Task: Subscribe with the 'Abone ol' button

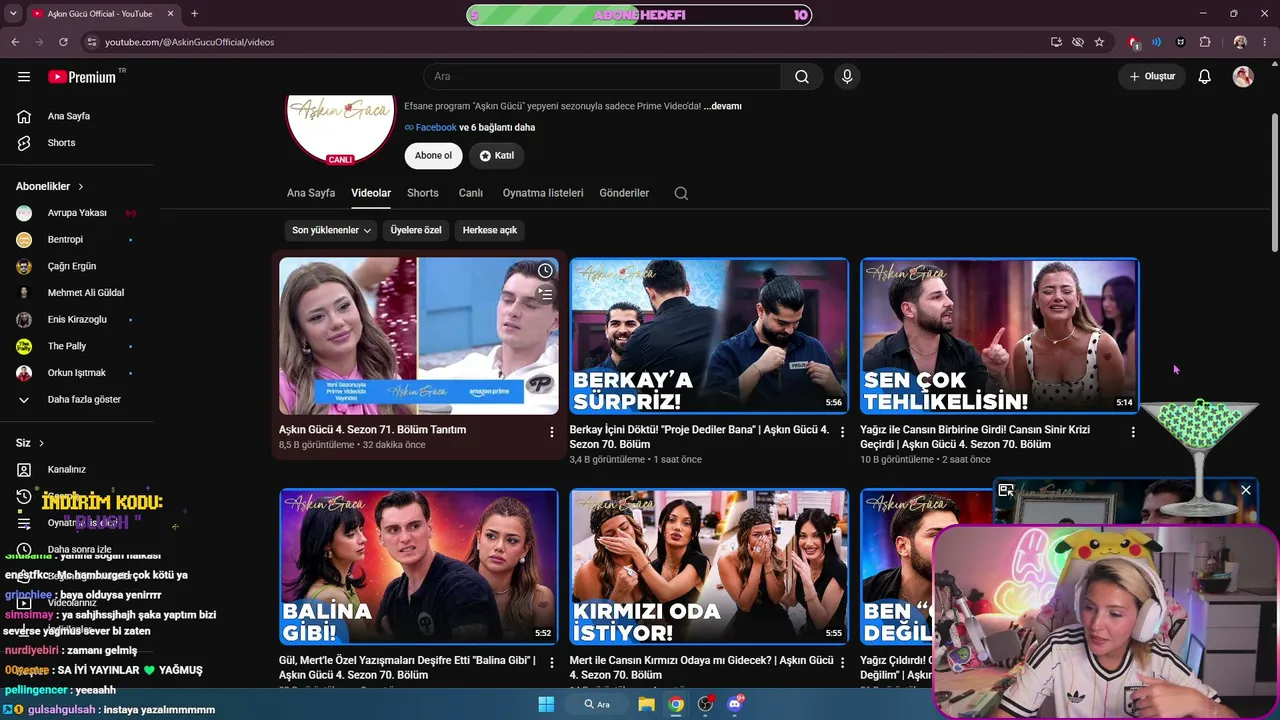Action: coord(433,156)
